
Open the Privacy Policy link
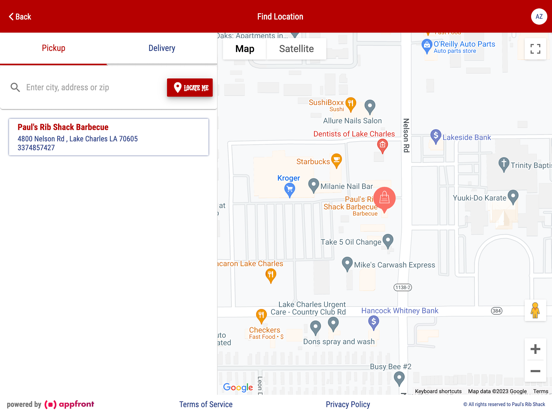pos(347,404)
